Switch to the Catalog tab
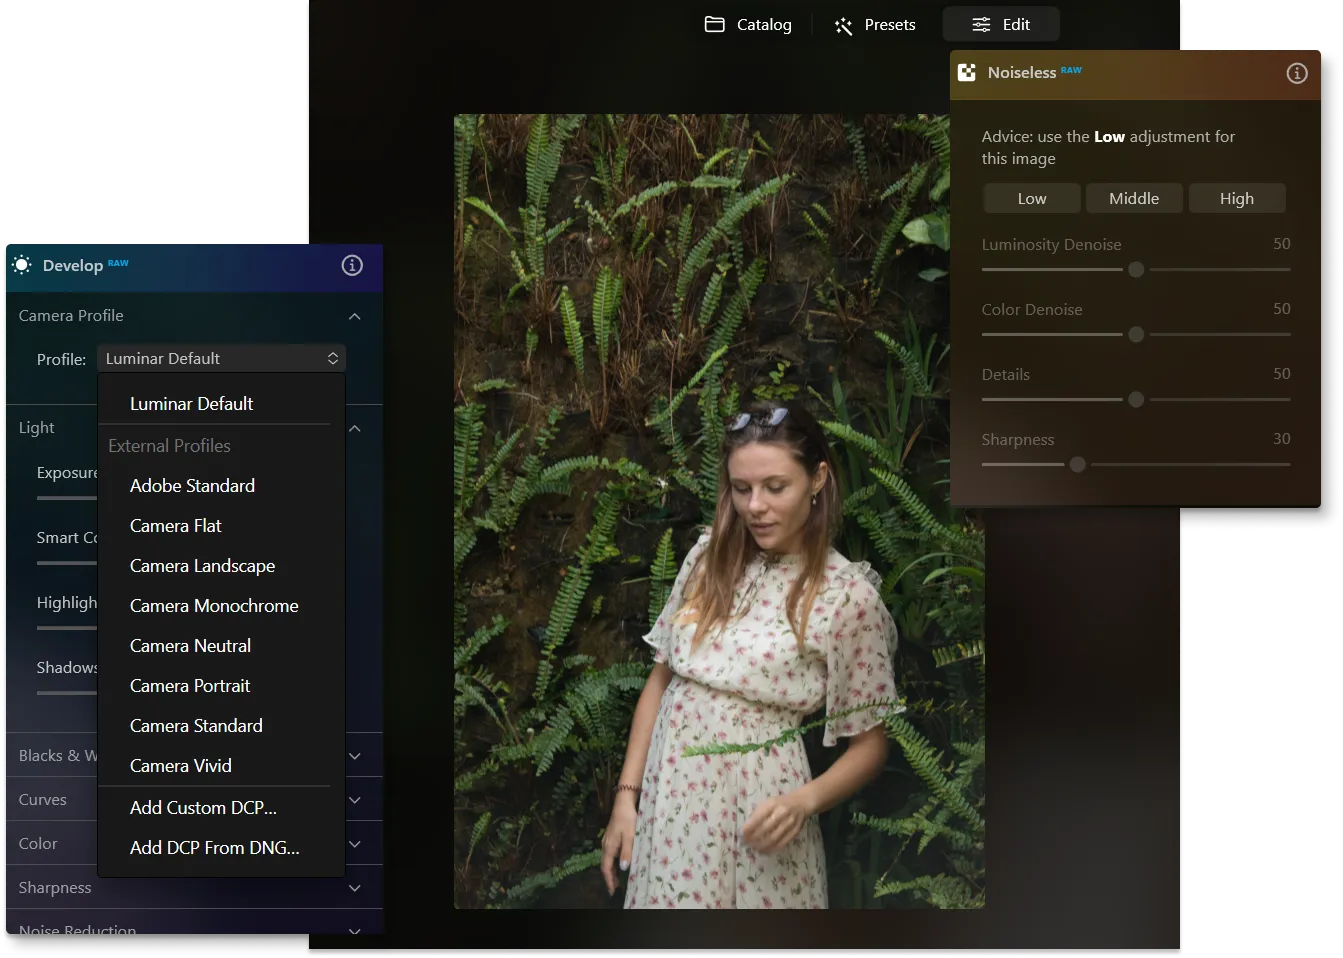 pos(748,24)
